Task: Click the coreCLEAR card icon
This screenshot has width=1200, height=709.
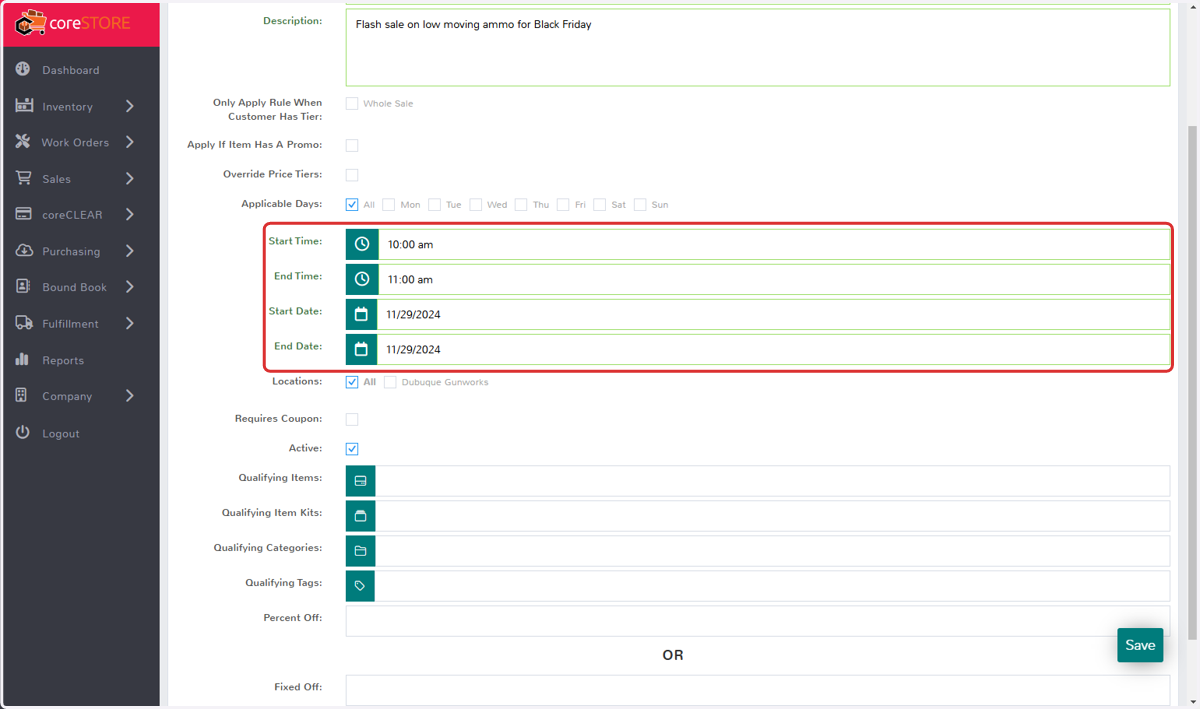Action: 23,214
